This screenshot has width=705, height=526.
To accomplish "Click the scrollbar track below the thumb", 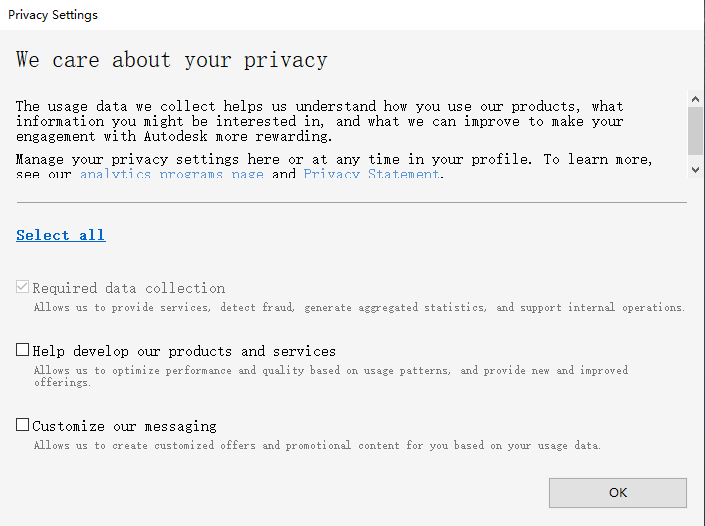I will (696, 158).
